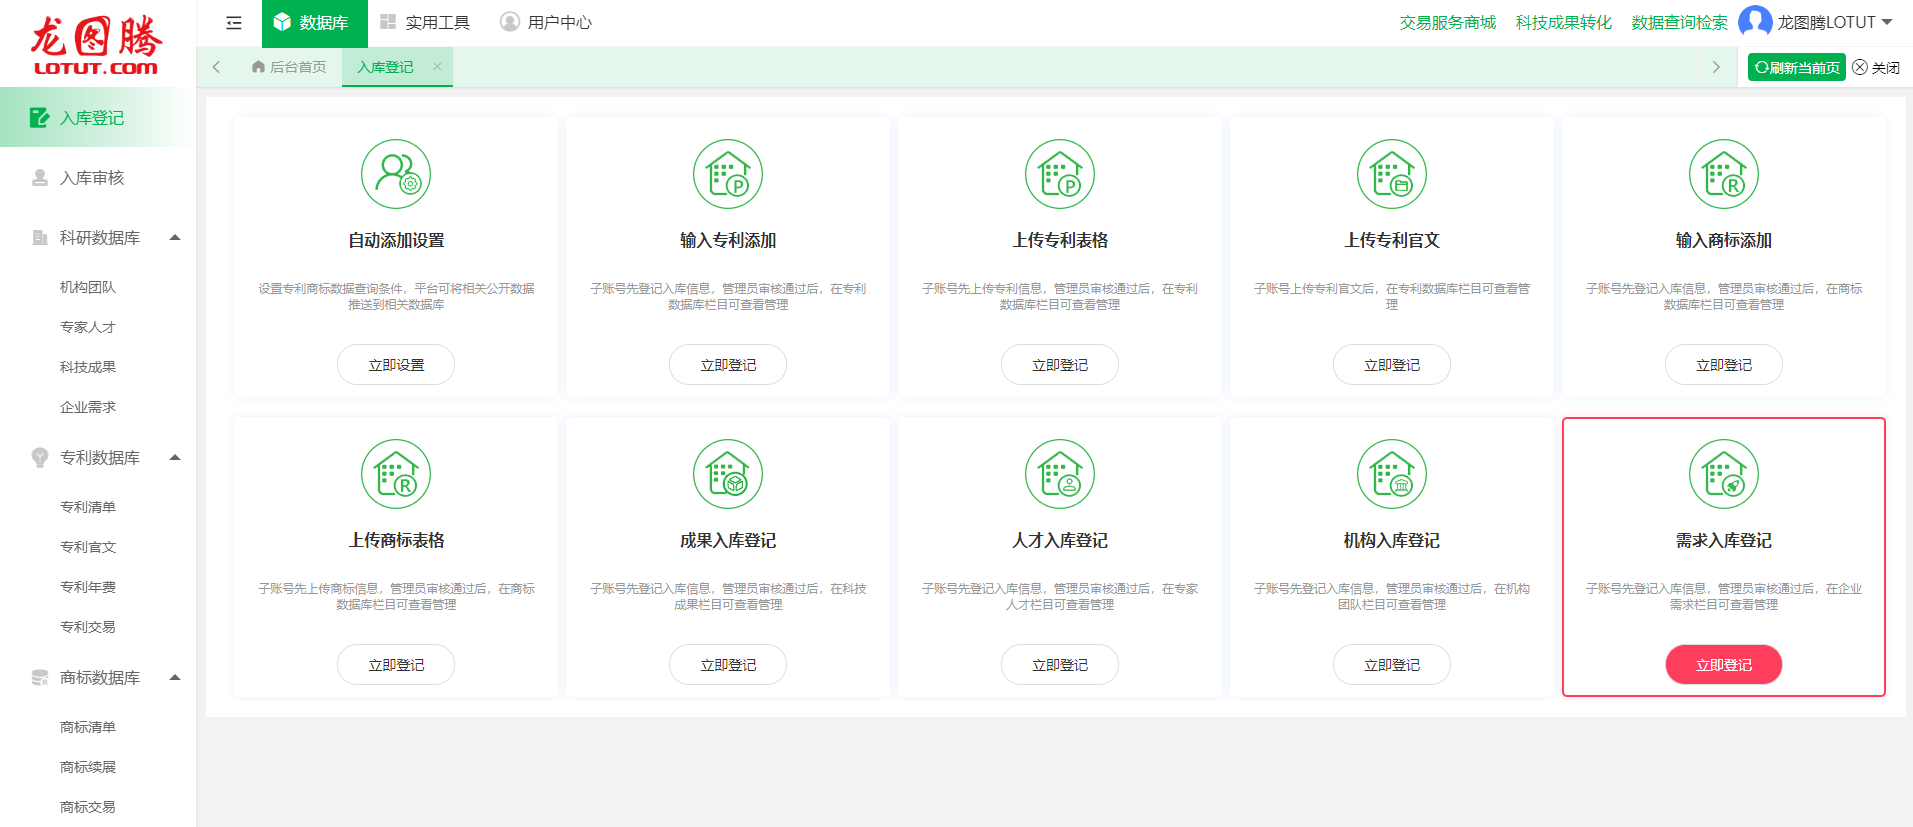Viewport: 1913px width, 827px height.
Task: Click 立即设置 under 自动添加设置
Action: point(396,365)
